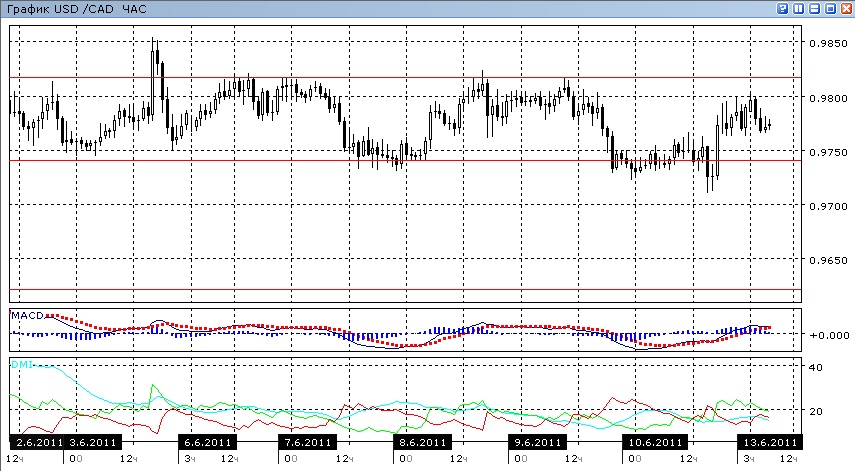
Task: Select the 10.6.2011 date marker
Action: [655, 442]
